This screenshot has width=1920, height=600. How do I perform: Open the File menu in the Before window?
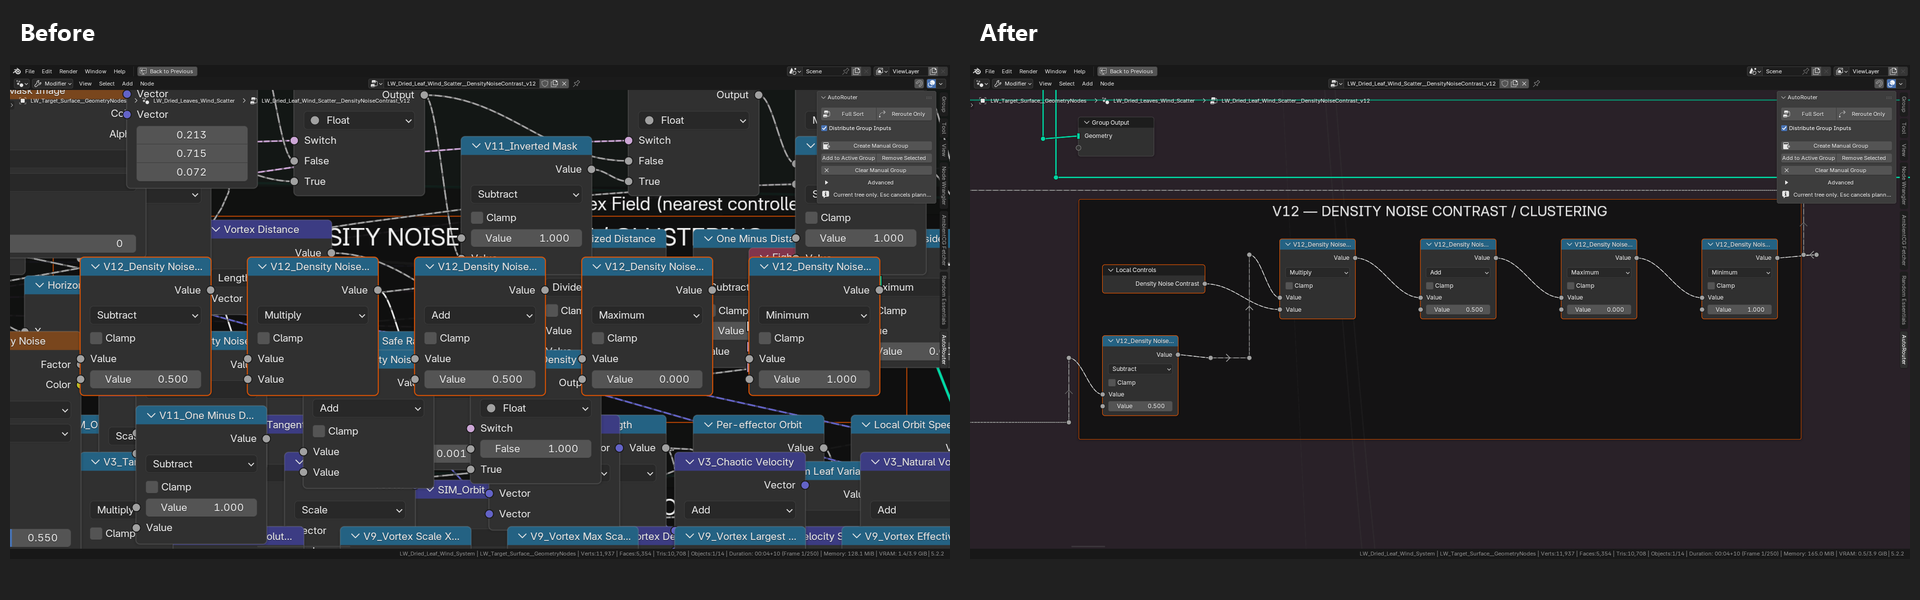click(x=30, y=71)
